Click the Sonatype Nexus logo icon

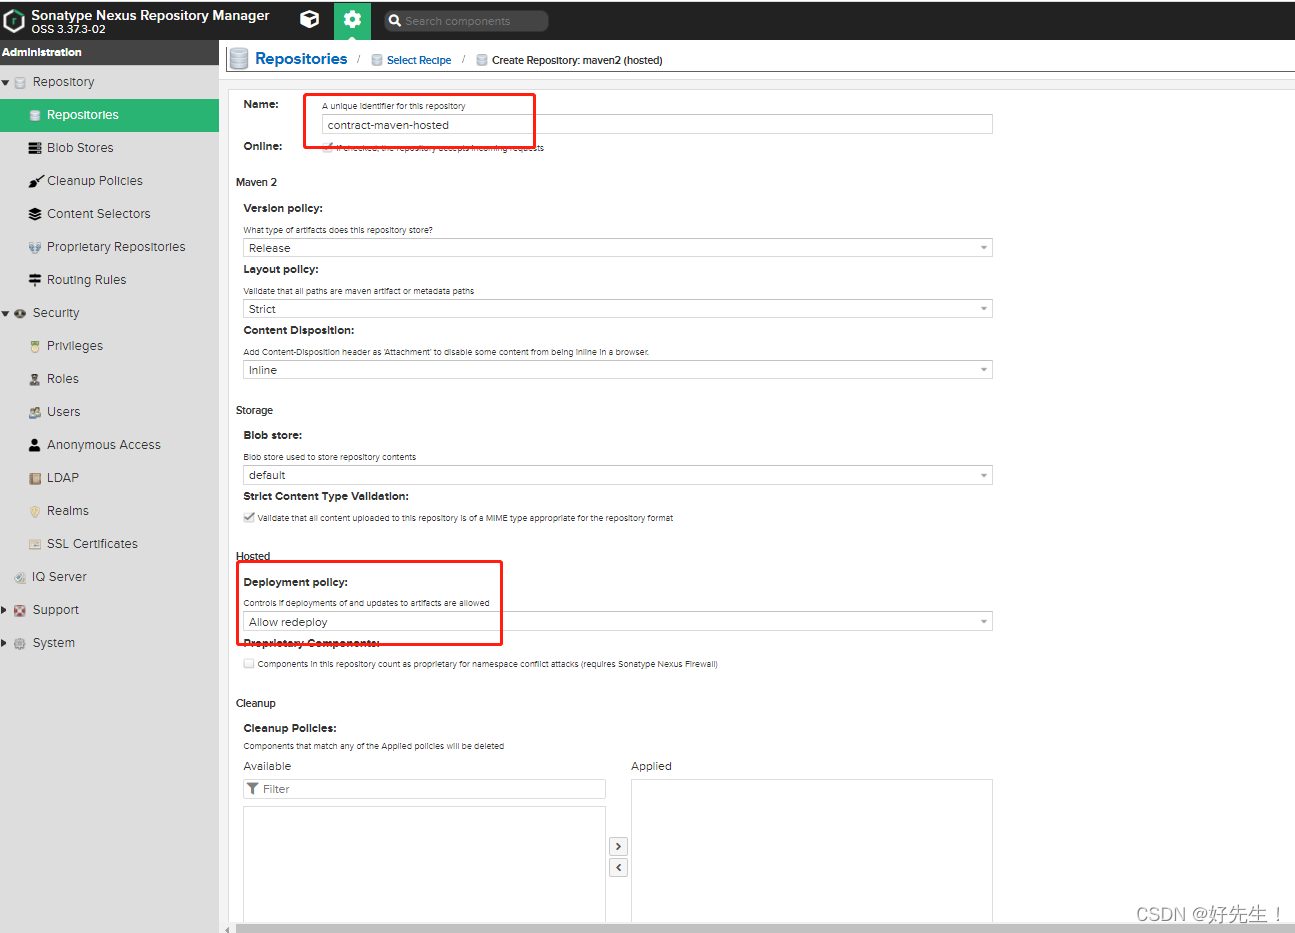(x=14, y=20)
